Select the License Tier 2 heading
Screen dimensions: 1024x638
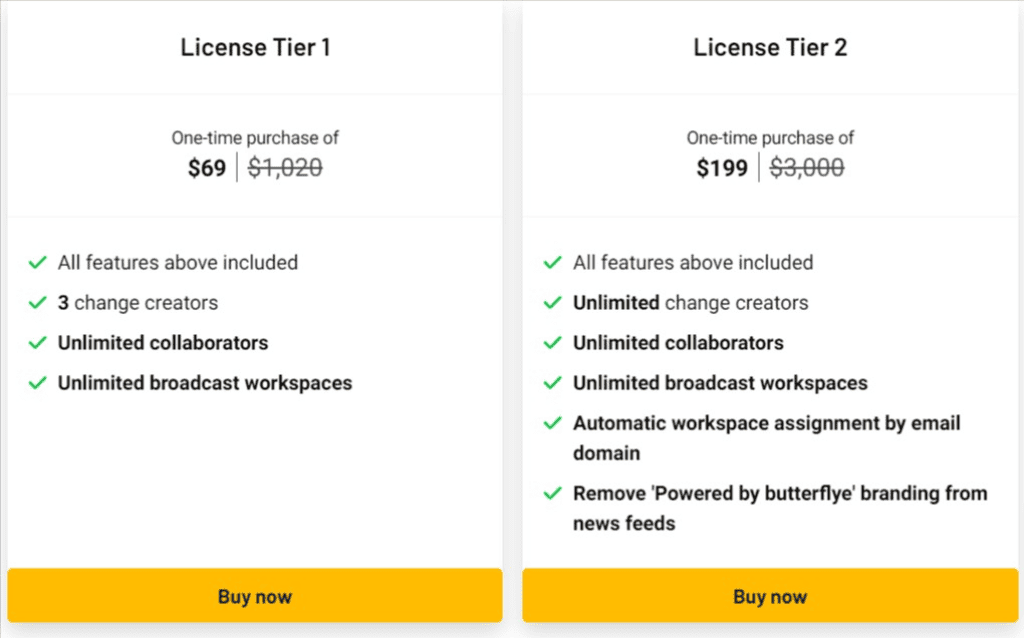click(769, 47)
